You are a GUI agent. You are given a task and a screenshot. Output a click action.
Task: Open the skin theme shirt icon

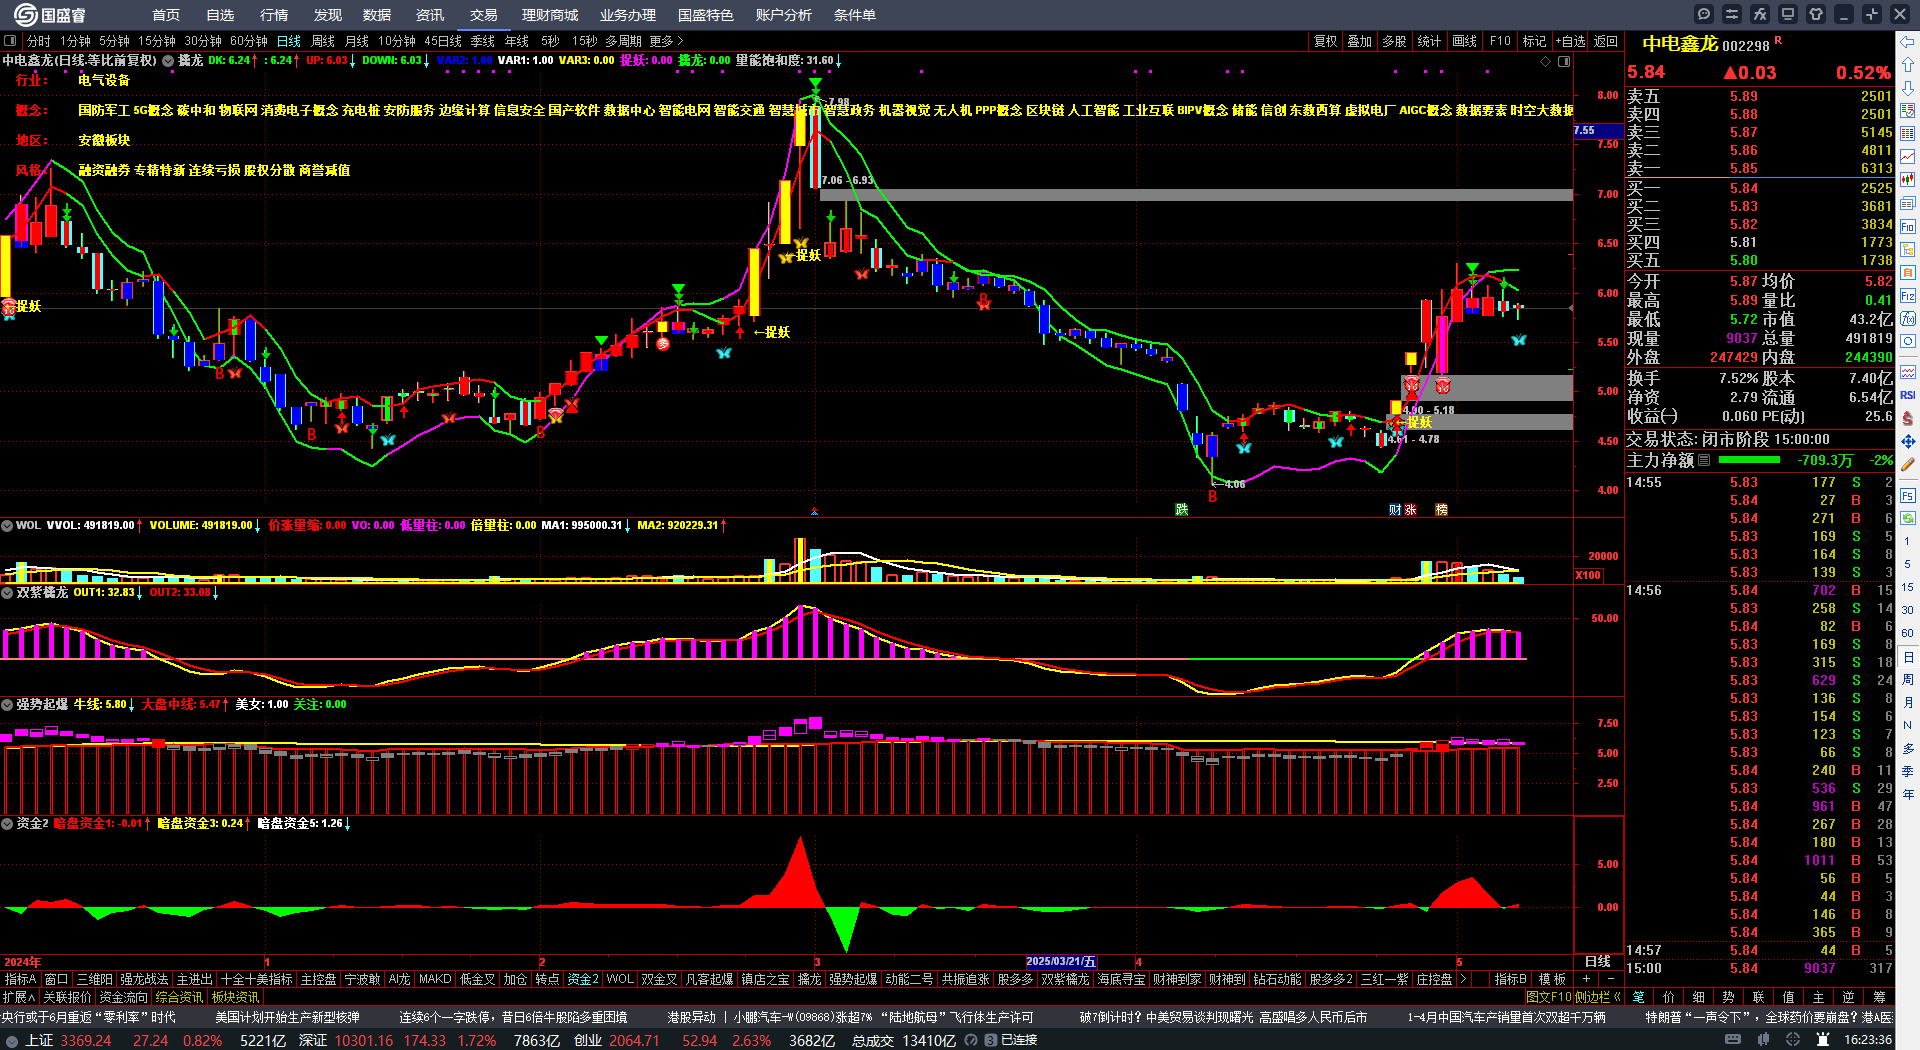(x=1816, y=14)
